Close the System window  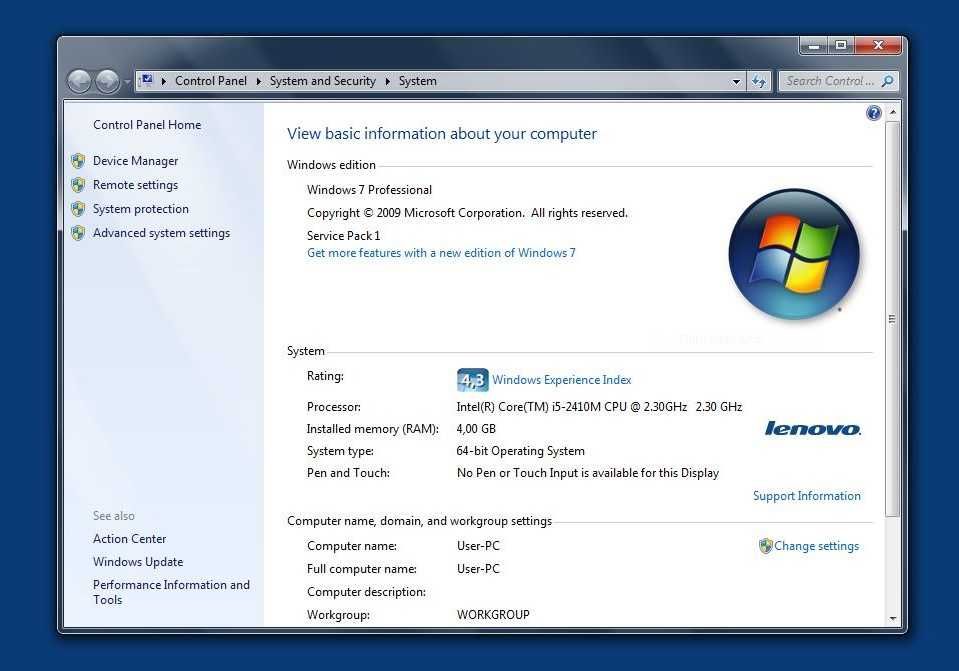tap(878, 45)
